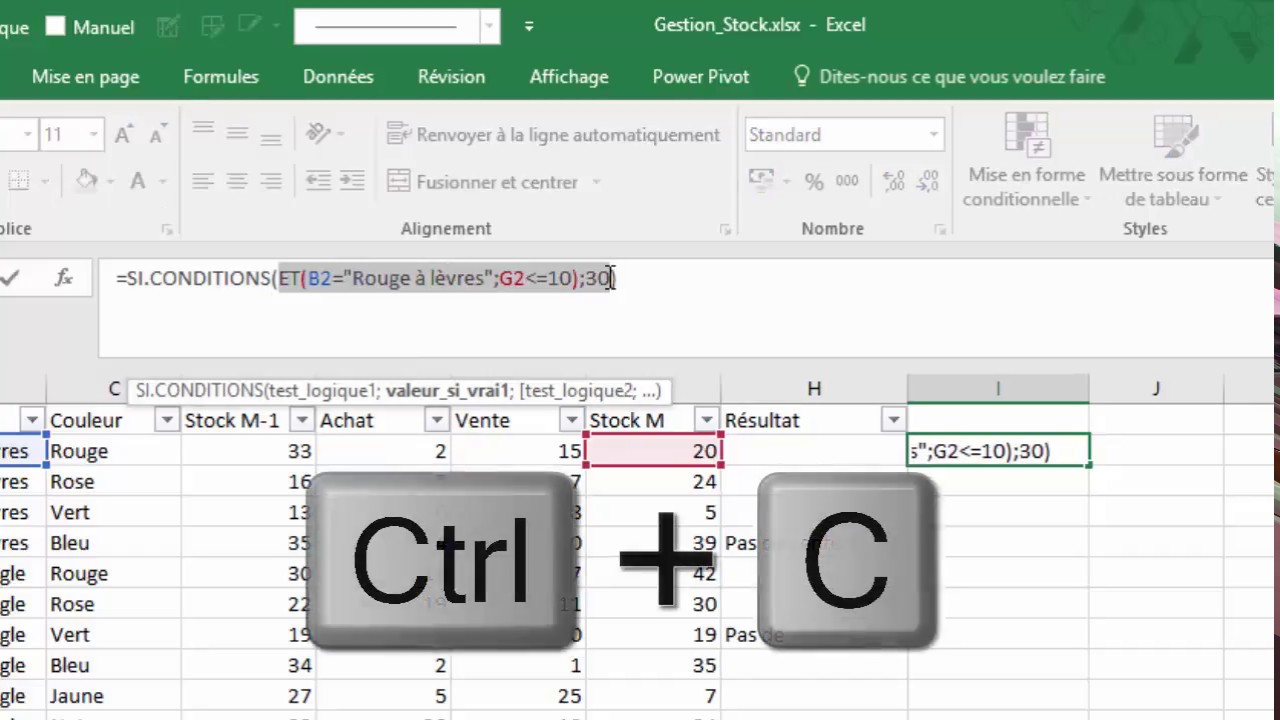
Task: Open the Stock M filter dropdown
Action: coord(707,421)
